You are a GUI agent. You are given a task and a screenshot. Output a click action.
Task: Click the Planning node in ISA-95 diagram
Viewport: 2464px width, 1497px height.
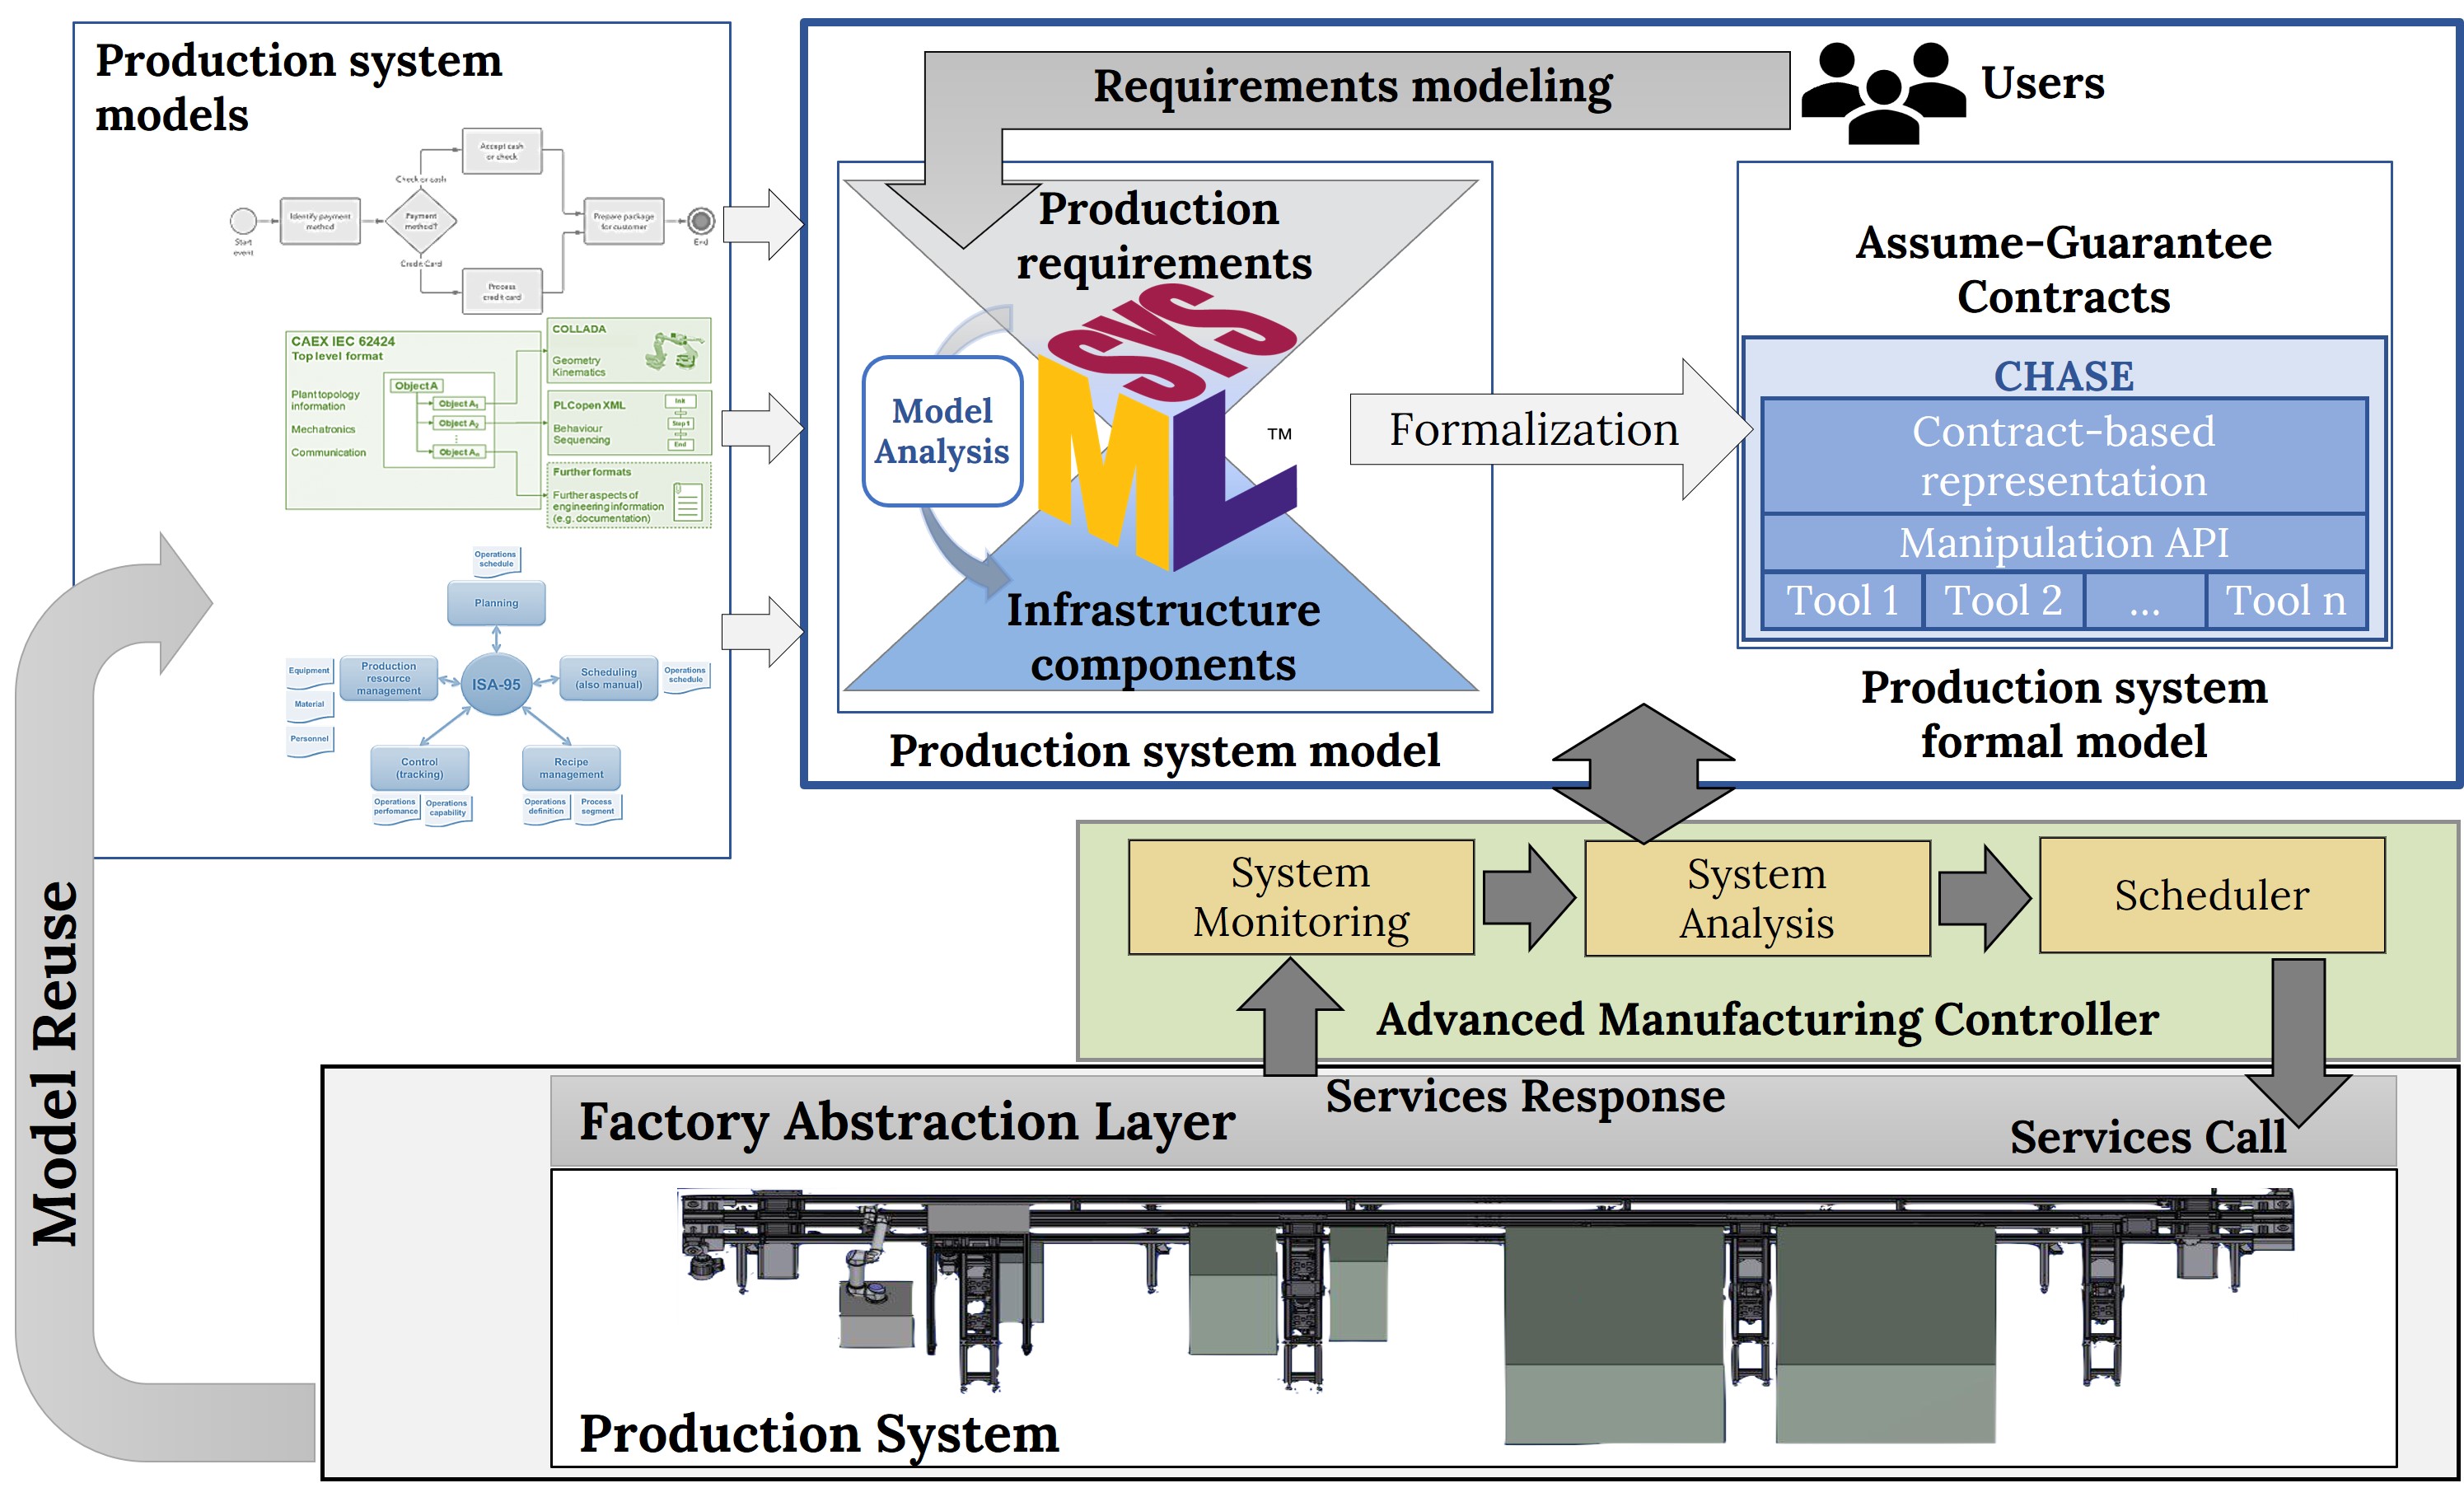click(496, 603)
